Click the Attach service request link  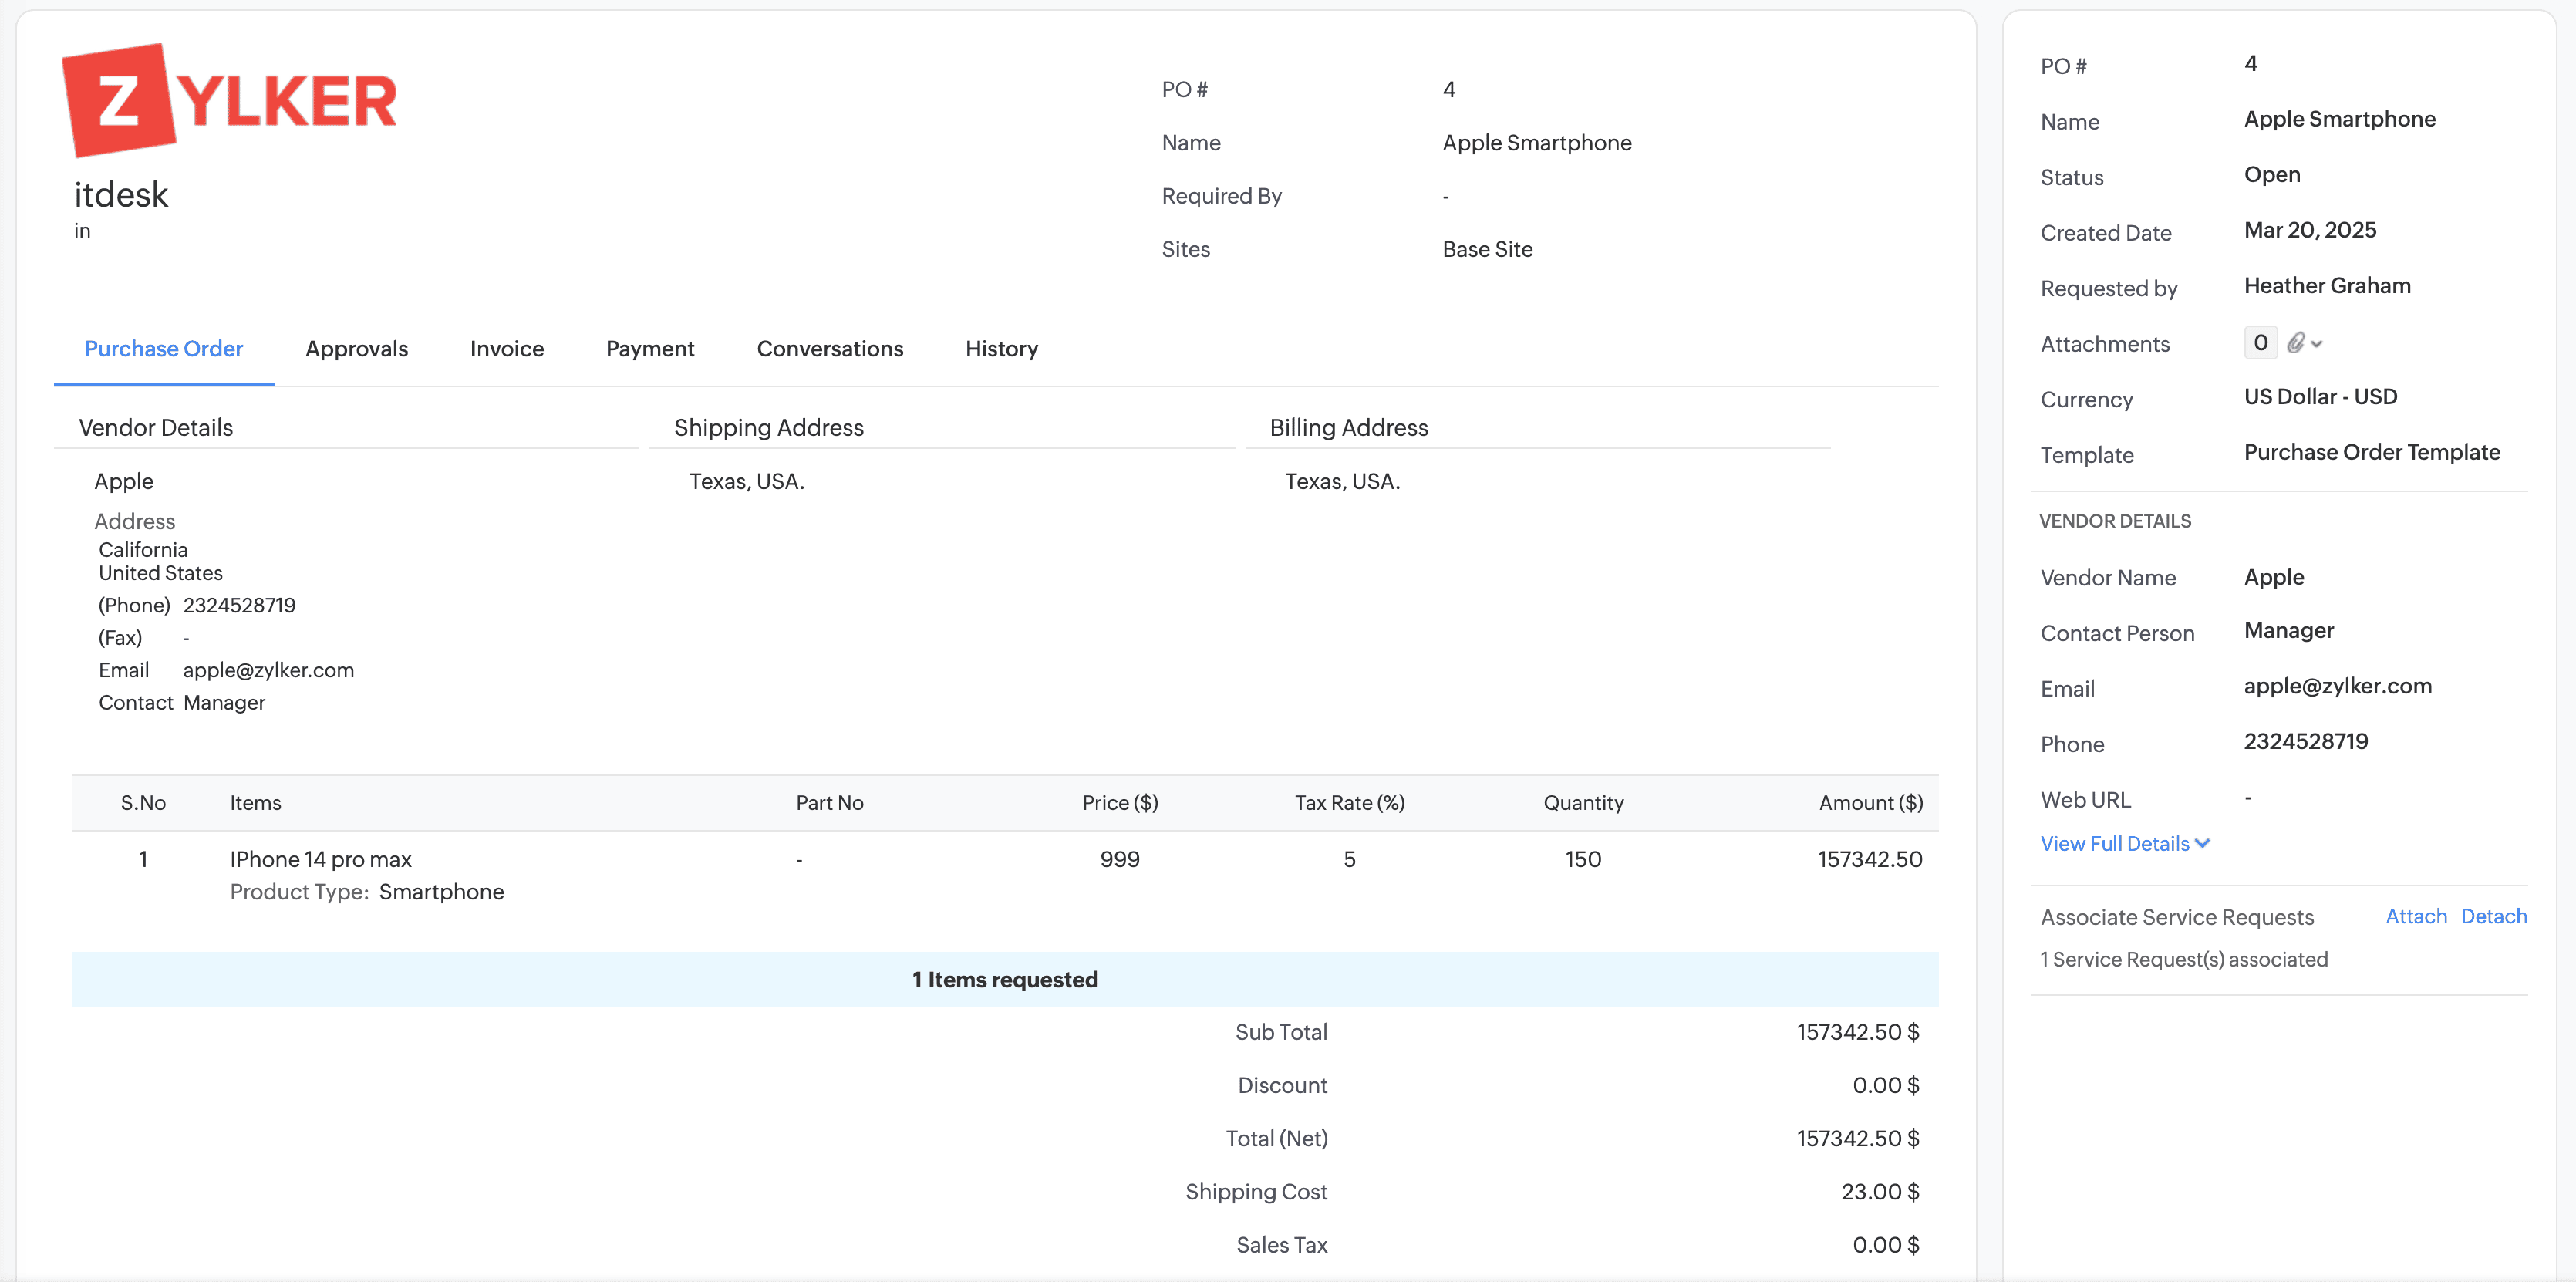click(x=2416, y=916)
